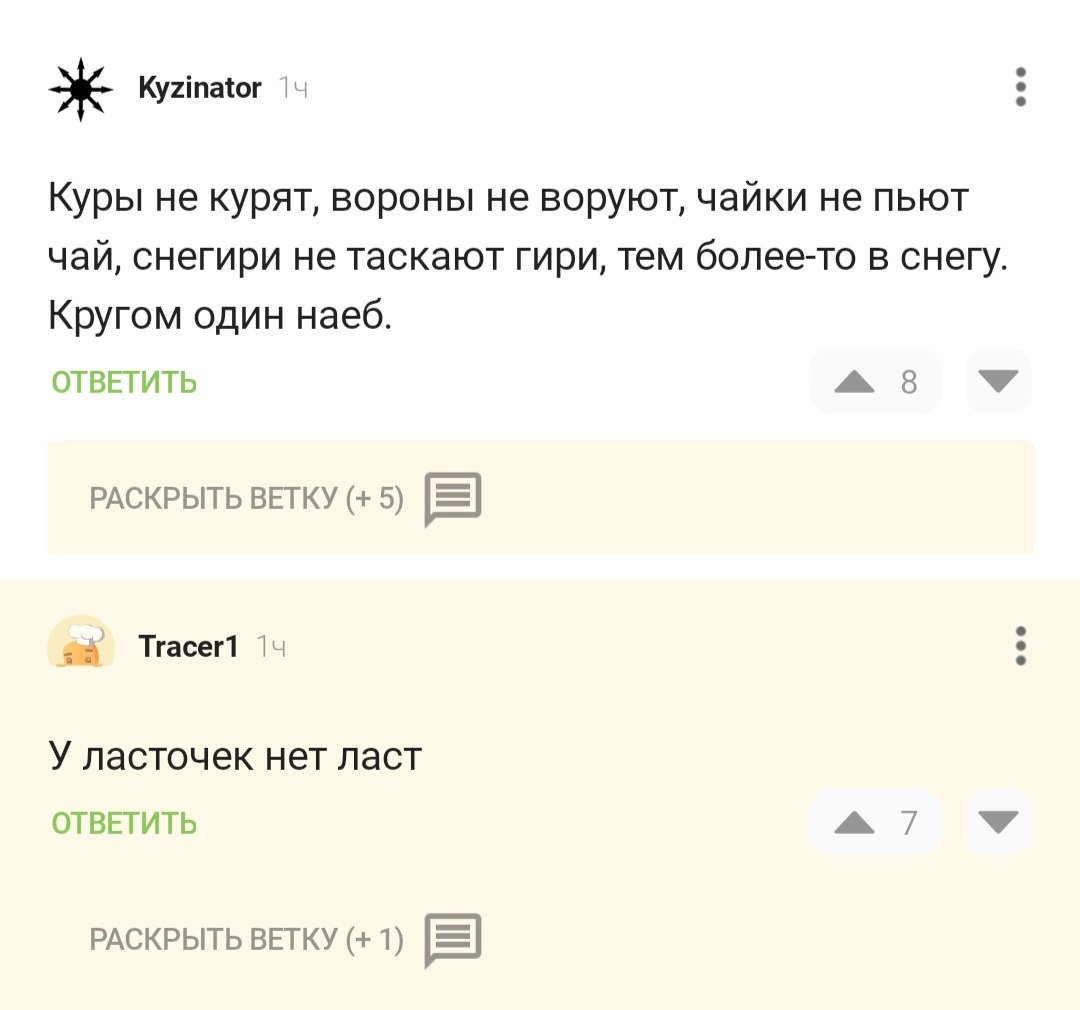1080x1010 pixels.
Task: Click the speech bubble icon beside (+ 1)
Action: (x=453, y=940)
